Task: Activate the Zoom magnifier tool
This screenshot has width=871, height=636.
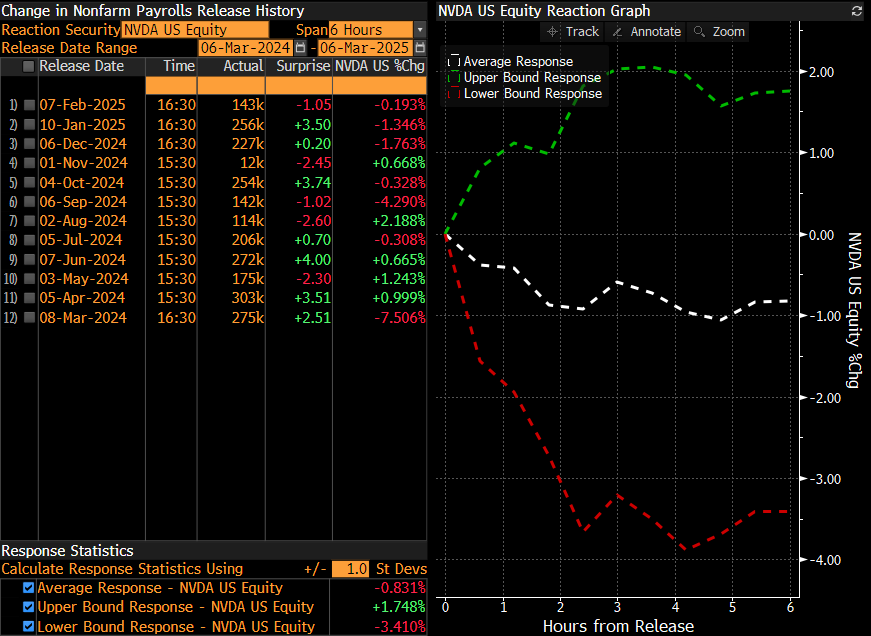Action: (x=719, y=32)
